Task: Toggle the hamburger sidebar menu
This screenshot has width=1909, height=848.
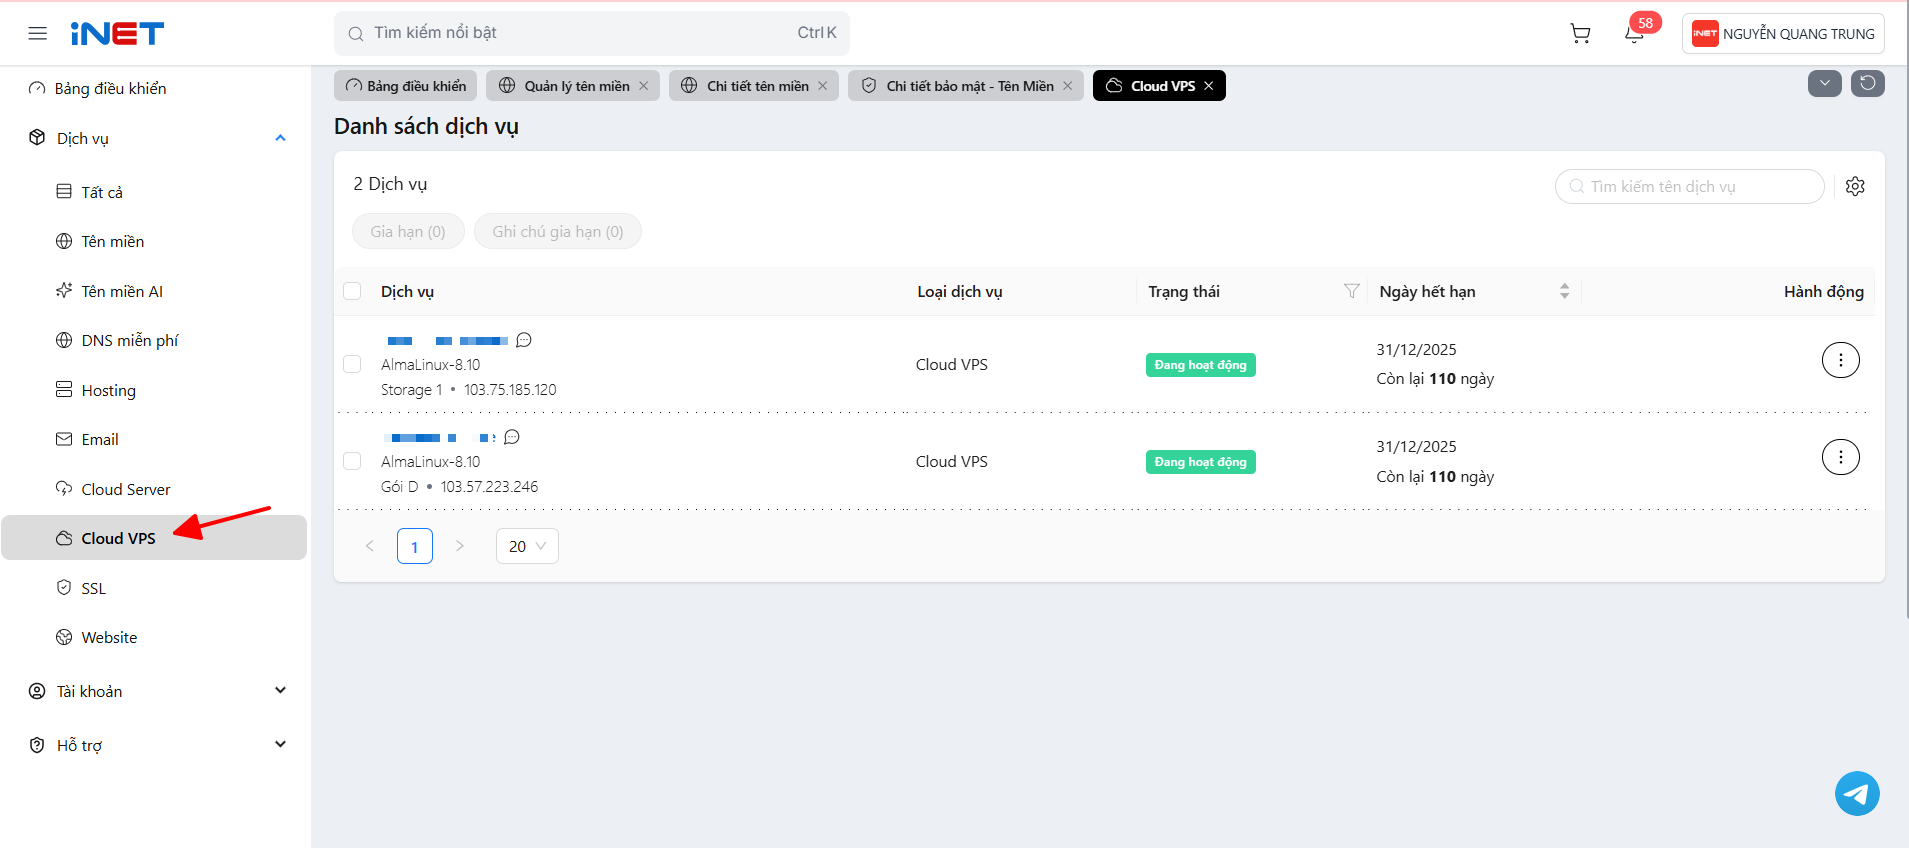Action: pos(38,33)
